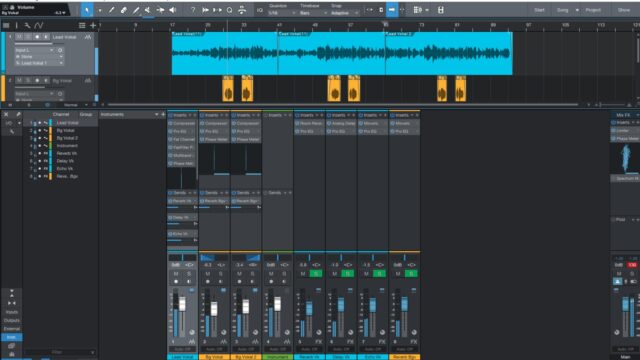Disable solo on Echo Vk channel 7
Image resolution: width=640 pixels, height=360 pixels.
click(x=379, y=273)
